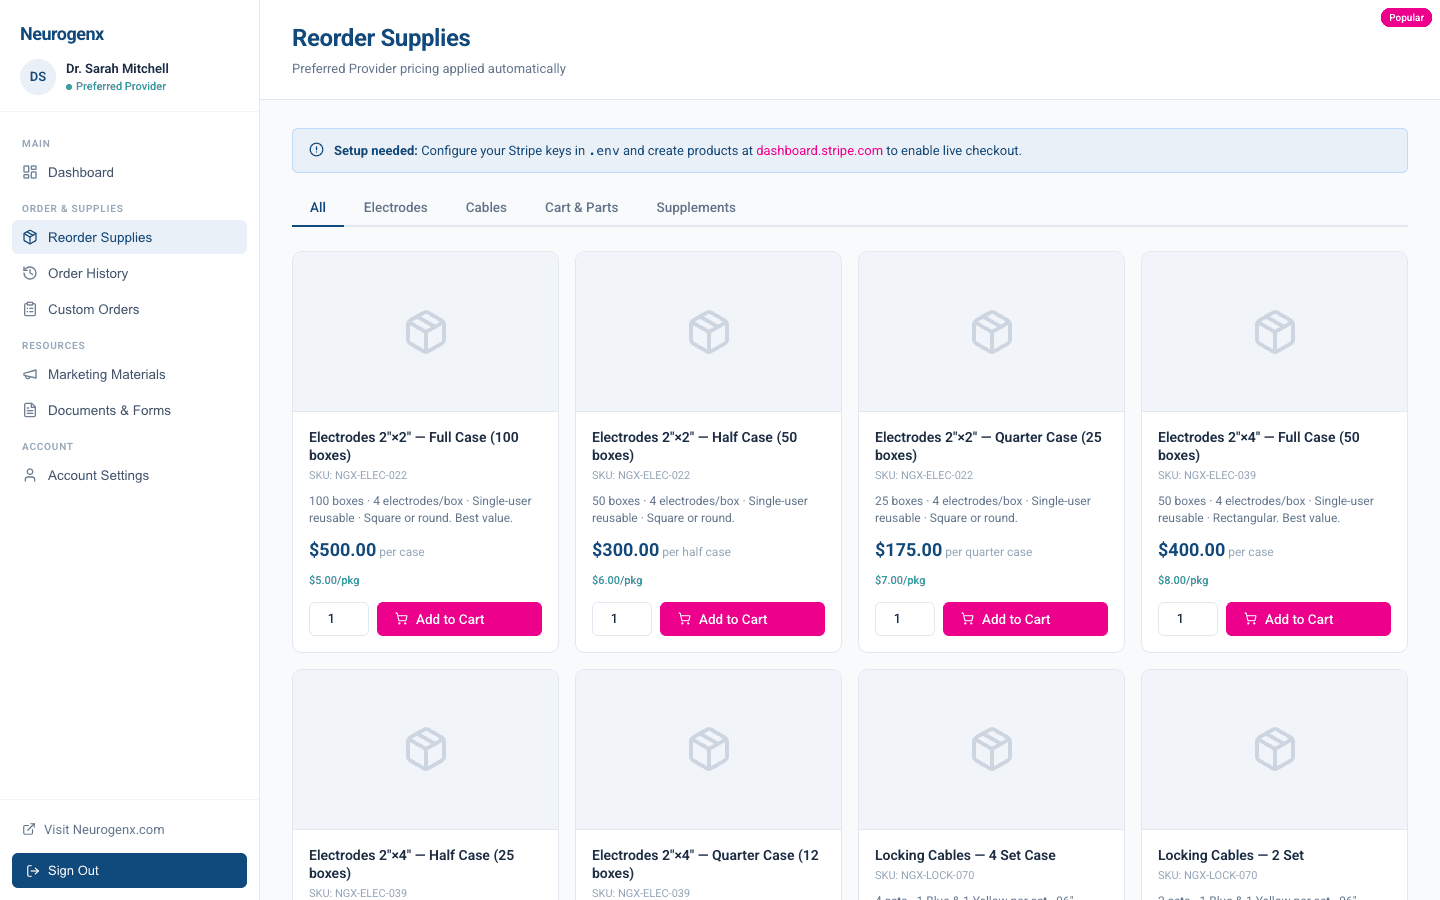Screen dimensions: 1440x900
Task: Click the Documents & Forms icon
Action: coord(31,410)
